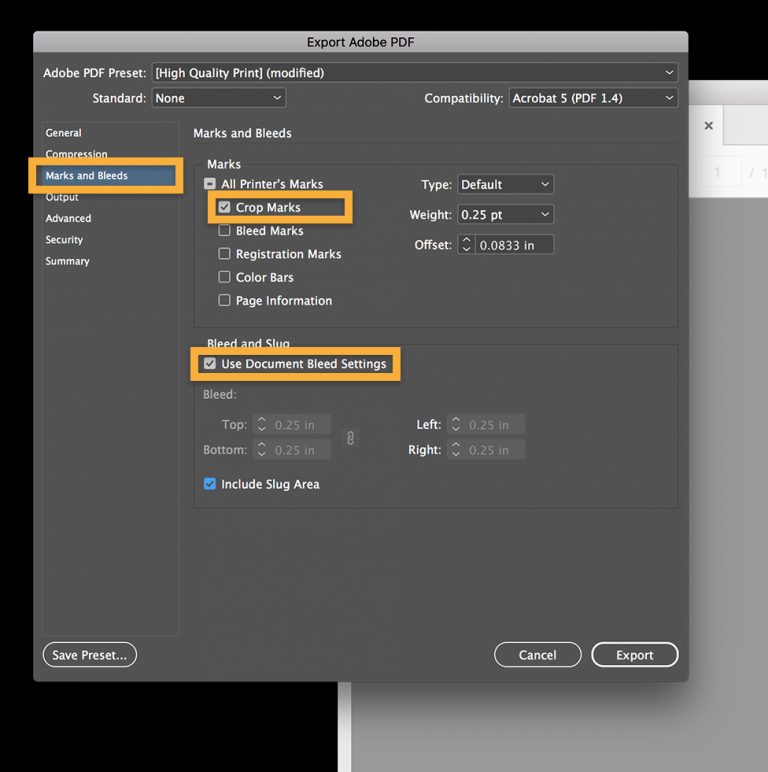This screenshot has width=768, height=772.
Task: Open the Advanced settings section
Action: [68, 218]
